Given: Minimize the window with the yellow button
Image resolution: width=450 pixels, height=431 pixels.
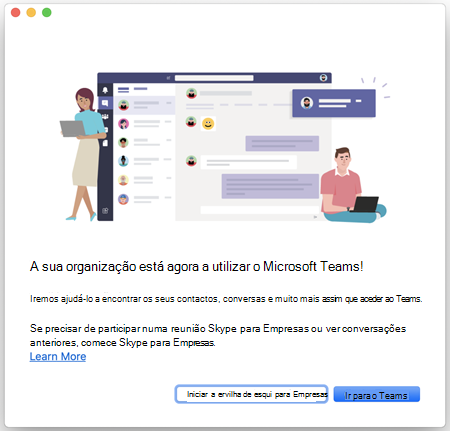Looking at the screenshot, I should point(31,13).
